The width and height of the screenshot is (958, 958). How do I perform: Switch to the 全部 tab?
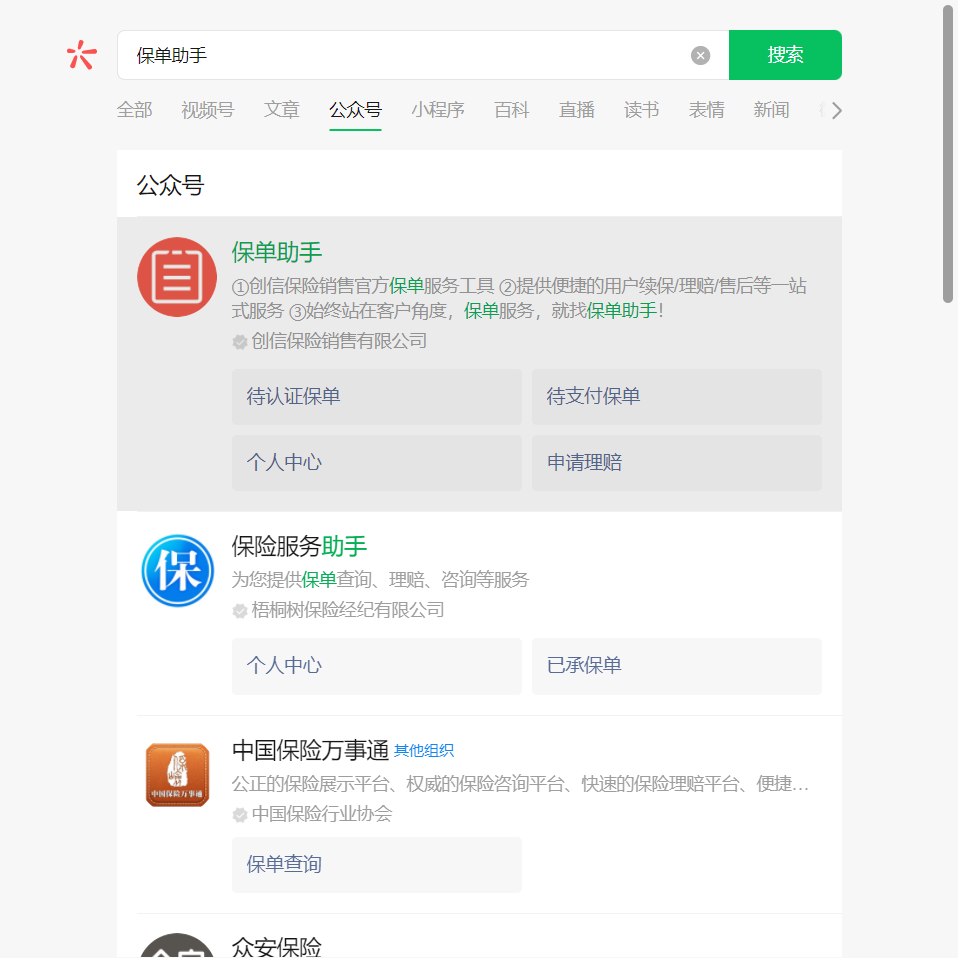coord(134,110)
